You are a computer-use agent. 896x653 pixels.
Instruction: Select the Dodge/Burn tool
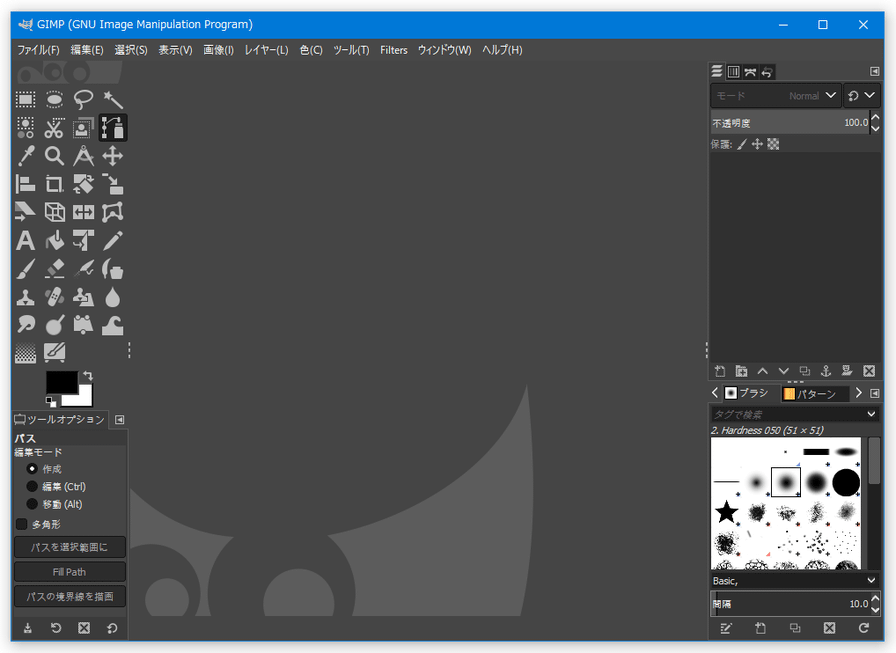[x=54, y=325]
